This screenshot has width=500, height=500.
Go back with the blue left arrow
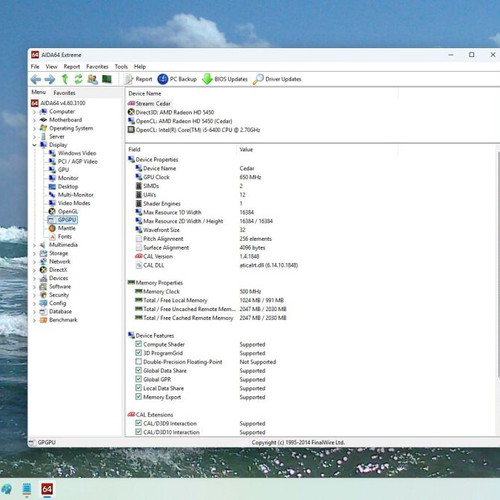(36, 79)
